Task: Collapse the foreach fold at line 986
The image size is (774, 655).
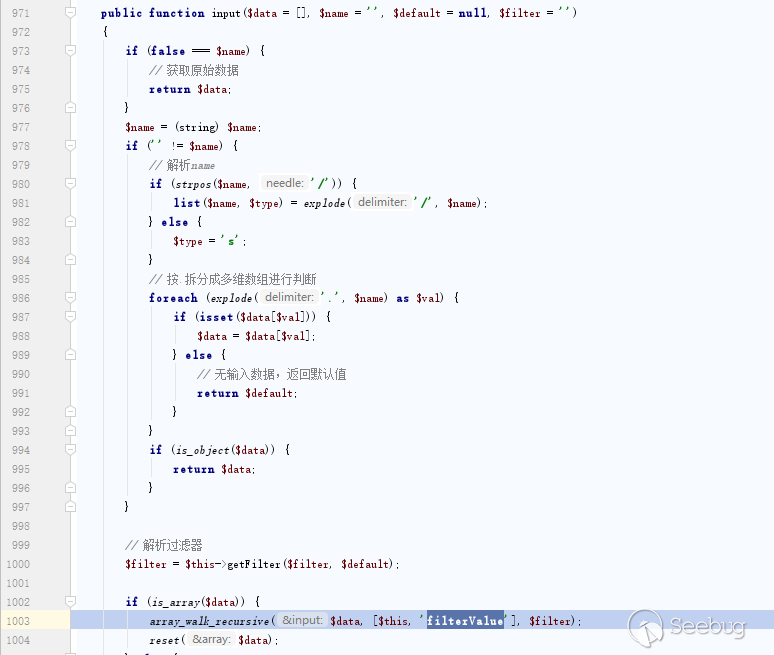Action: (x=71, y=297)
